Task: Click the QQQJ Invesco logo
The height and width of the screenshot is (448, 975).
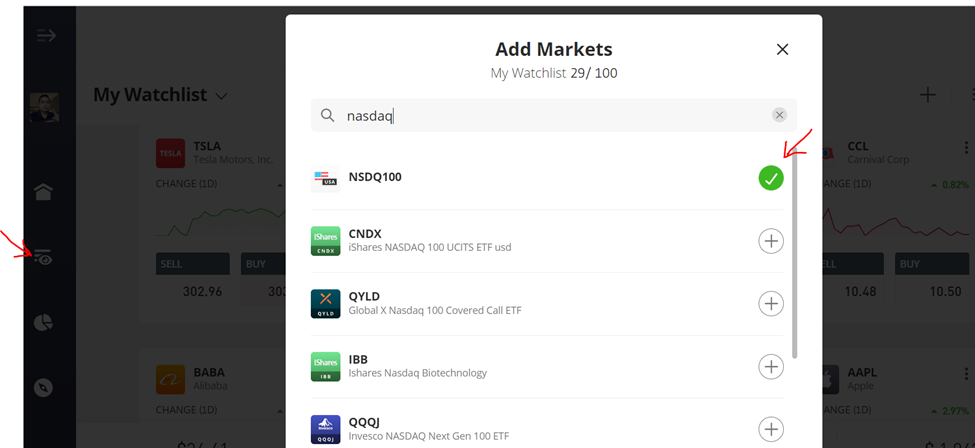Action: click(x=325, y=429)
